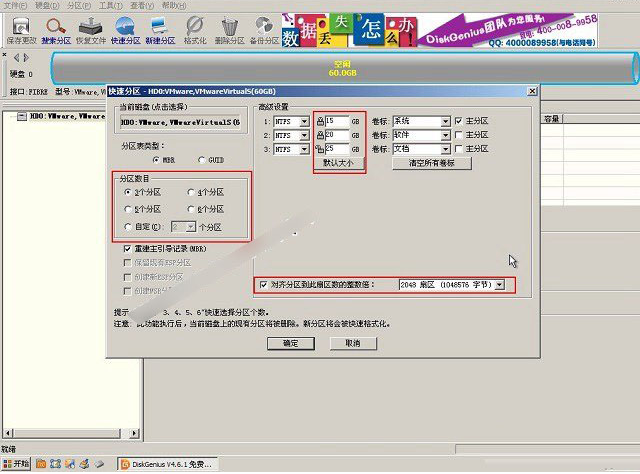
Task: Select the custom (自定) partition count radio
Action: tap(128, 227)
